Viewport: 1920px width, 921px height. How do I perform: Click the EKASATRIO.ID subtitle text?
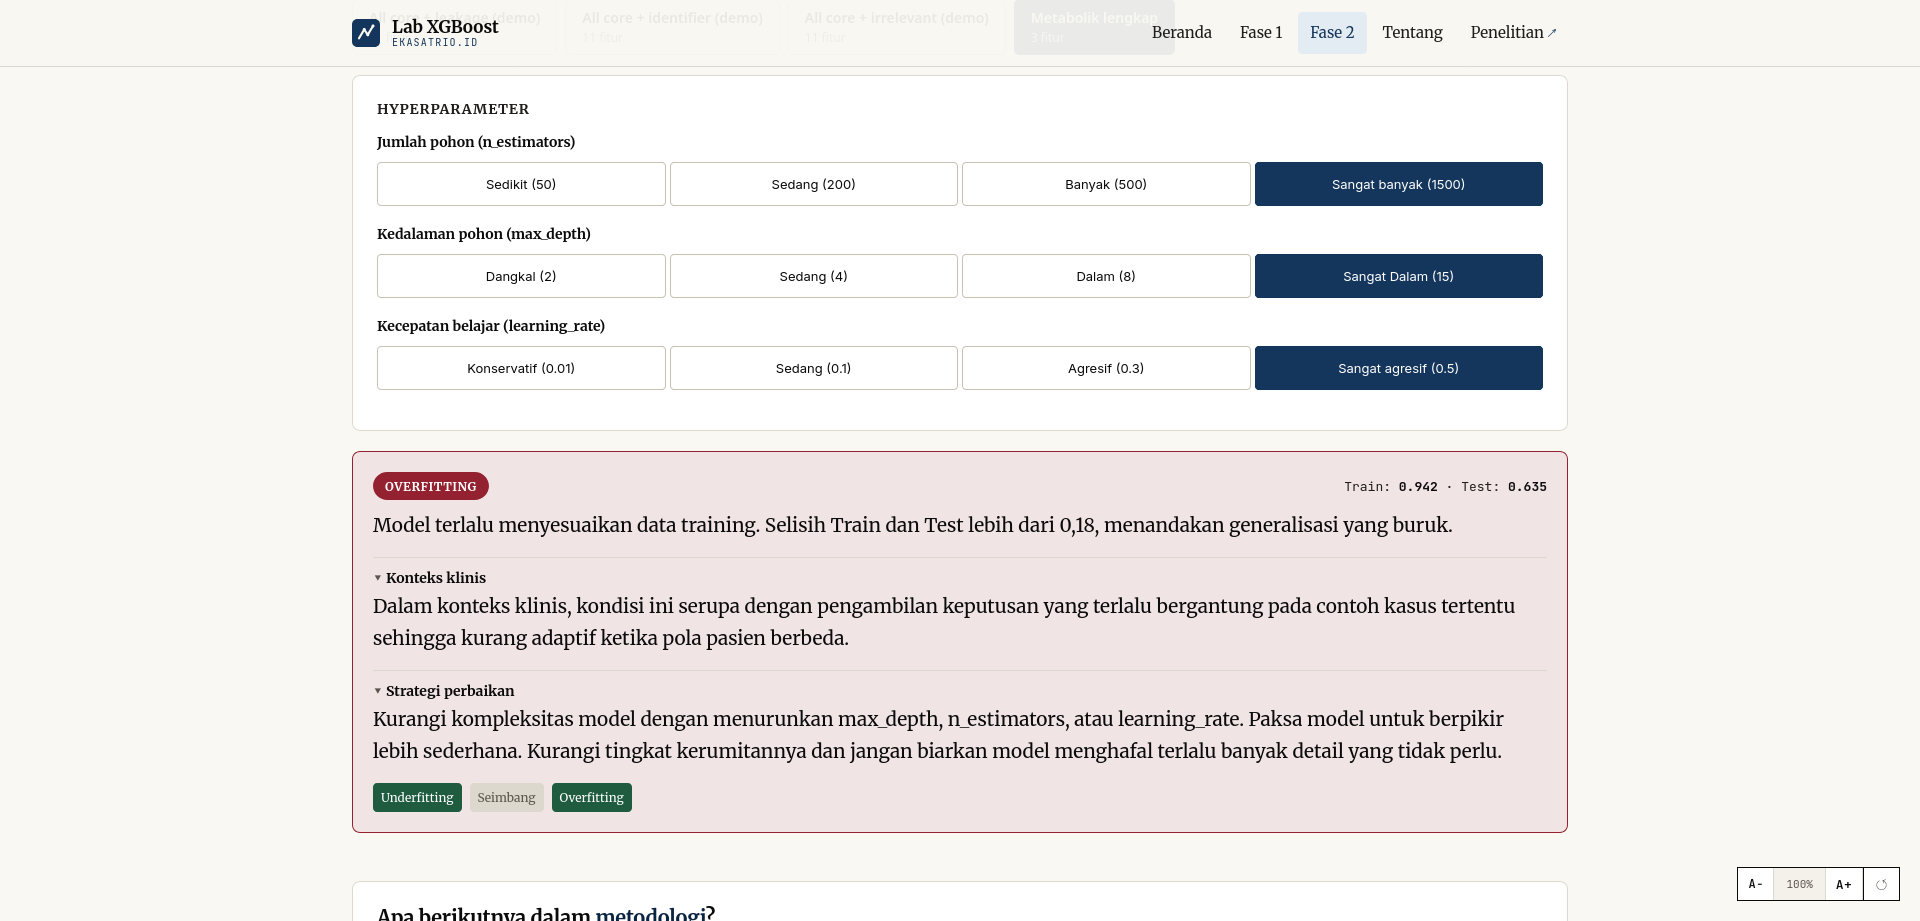[435, 43]
